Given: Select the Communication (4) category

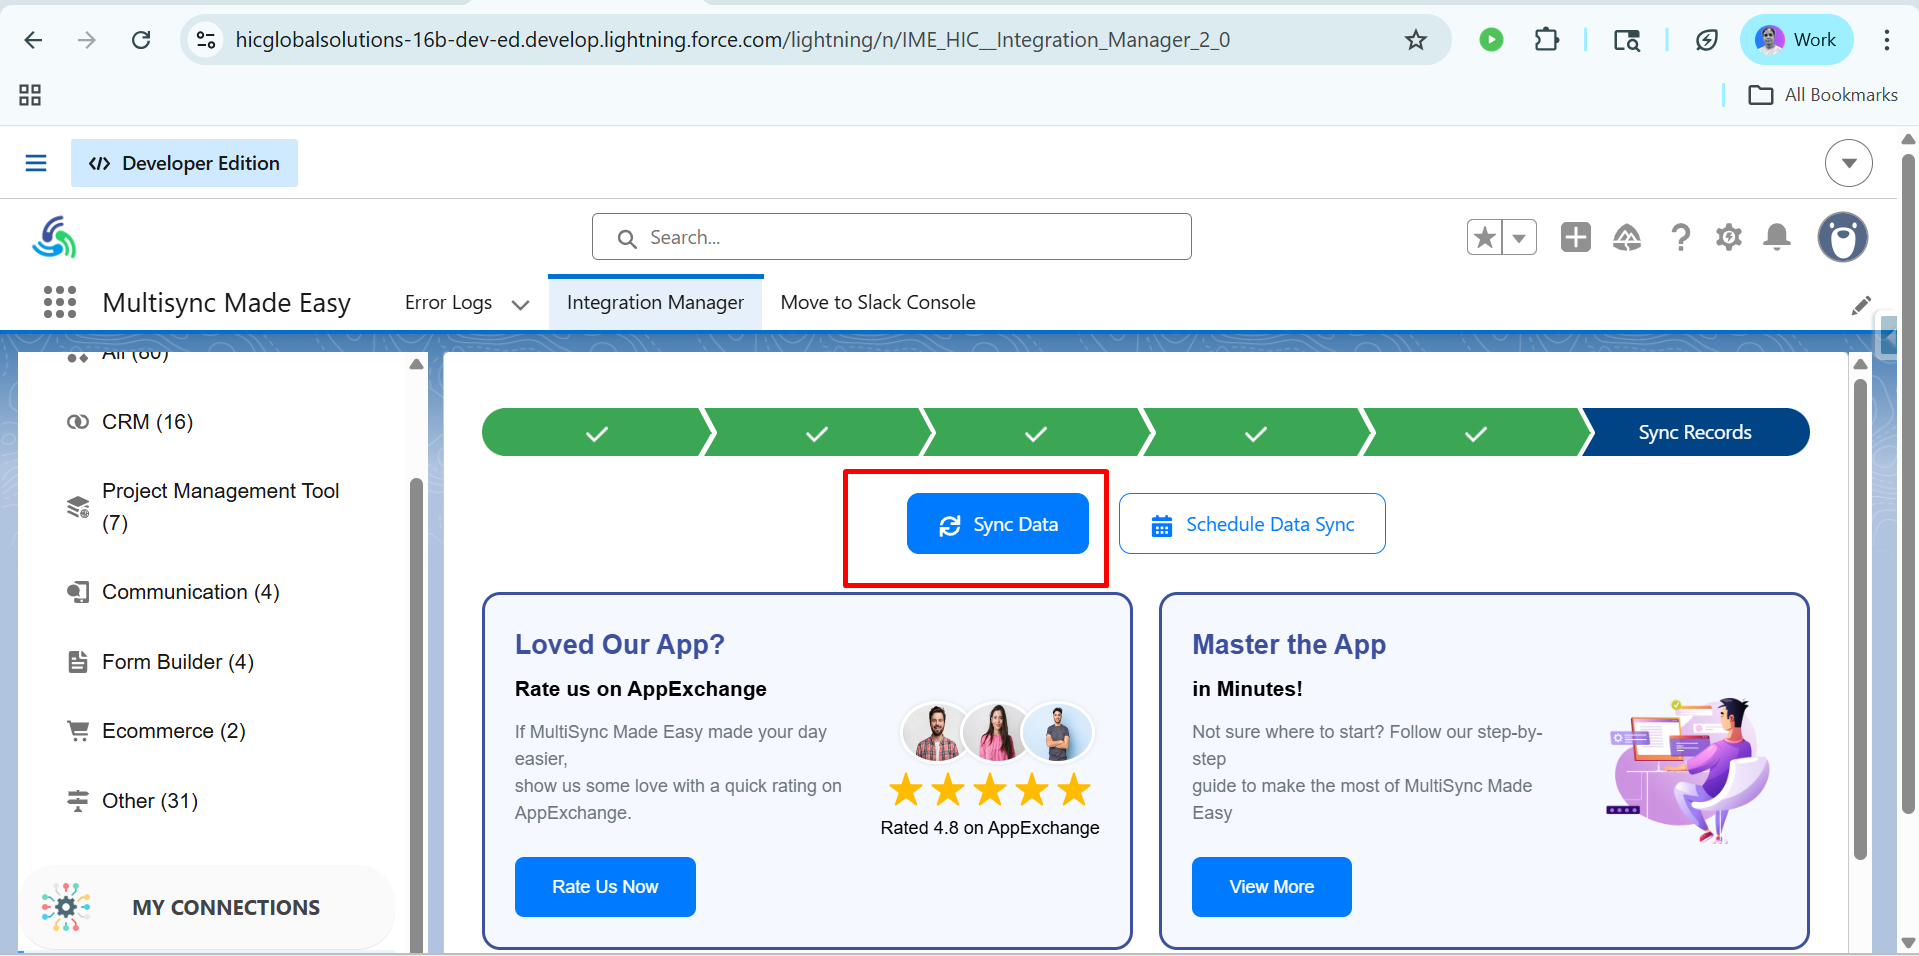Looking at the screenshot, I should (x=173, y=592).
